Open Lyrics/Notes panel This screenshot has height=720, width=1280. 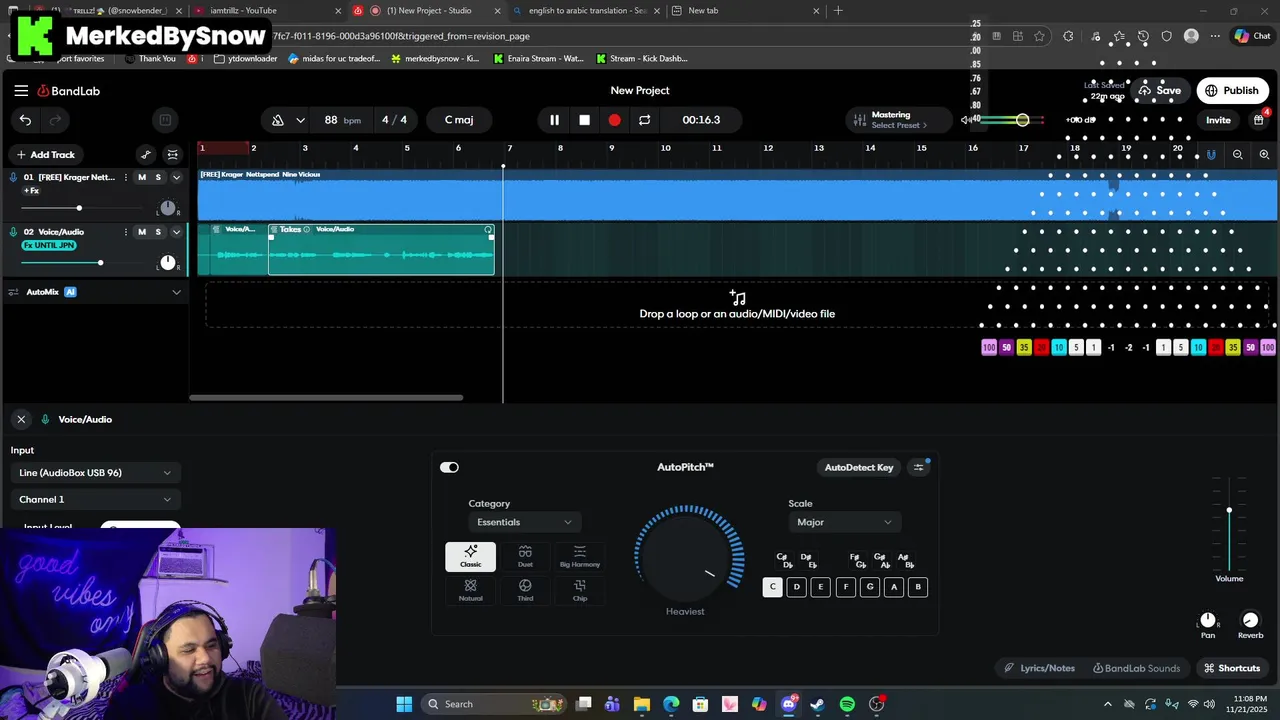point(1039,668)
